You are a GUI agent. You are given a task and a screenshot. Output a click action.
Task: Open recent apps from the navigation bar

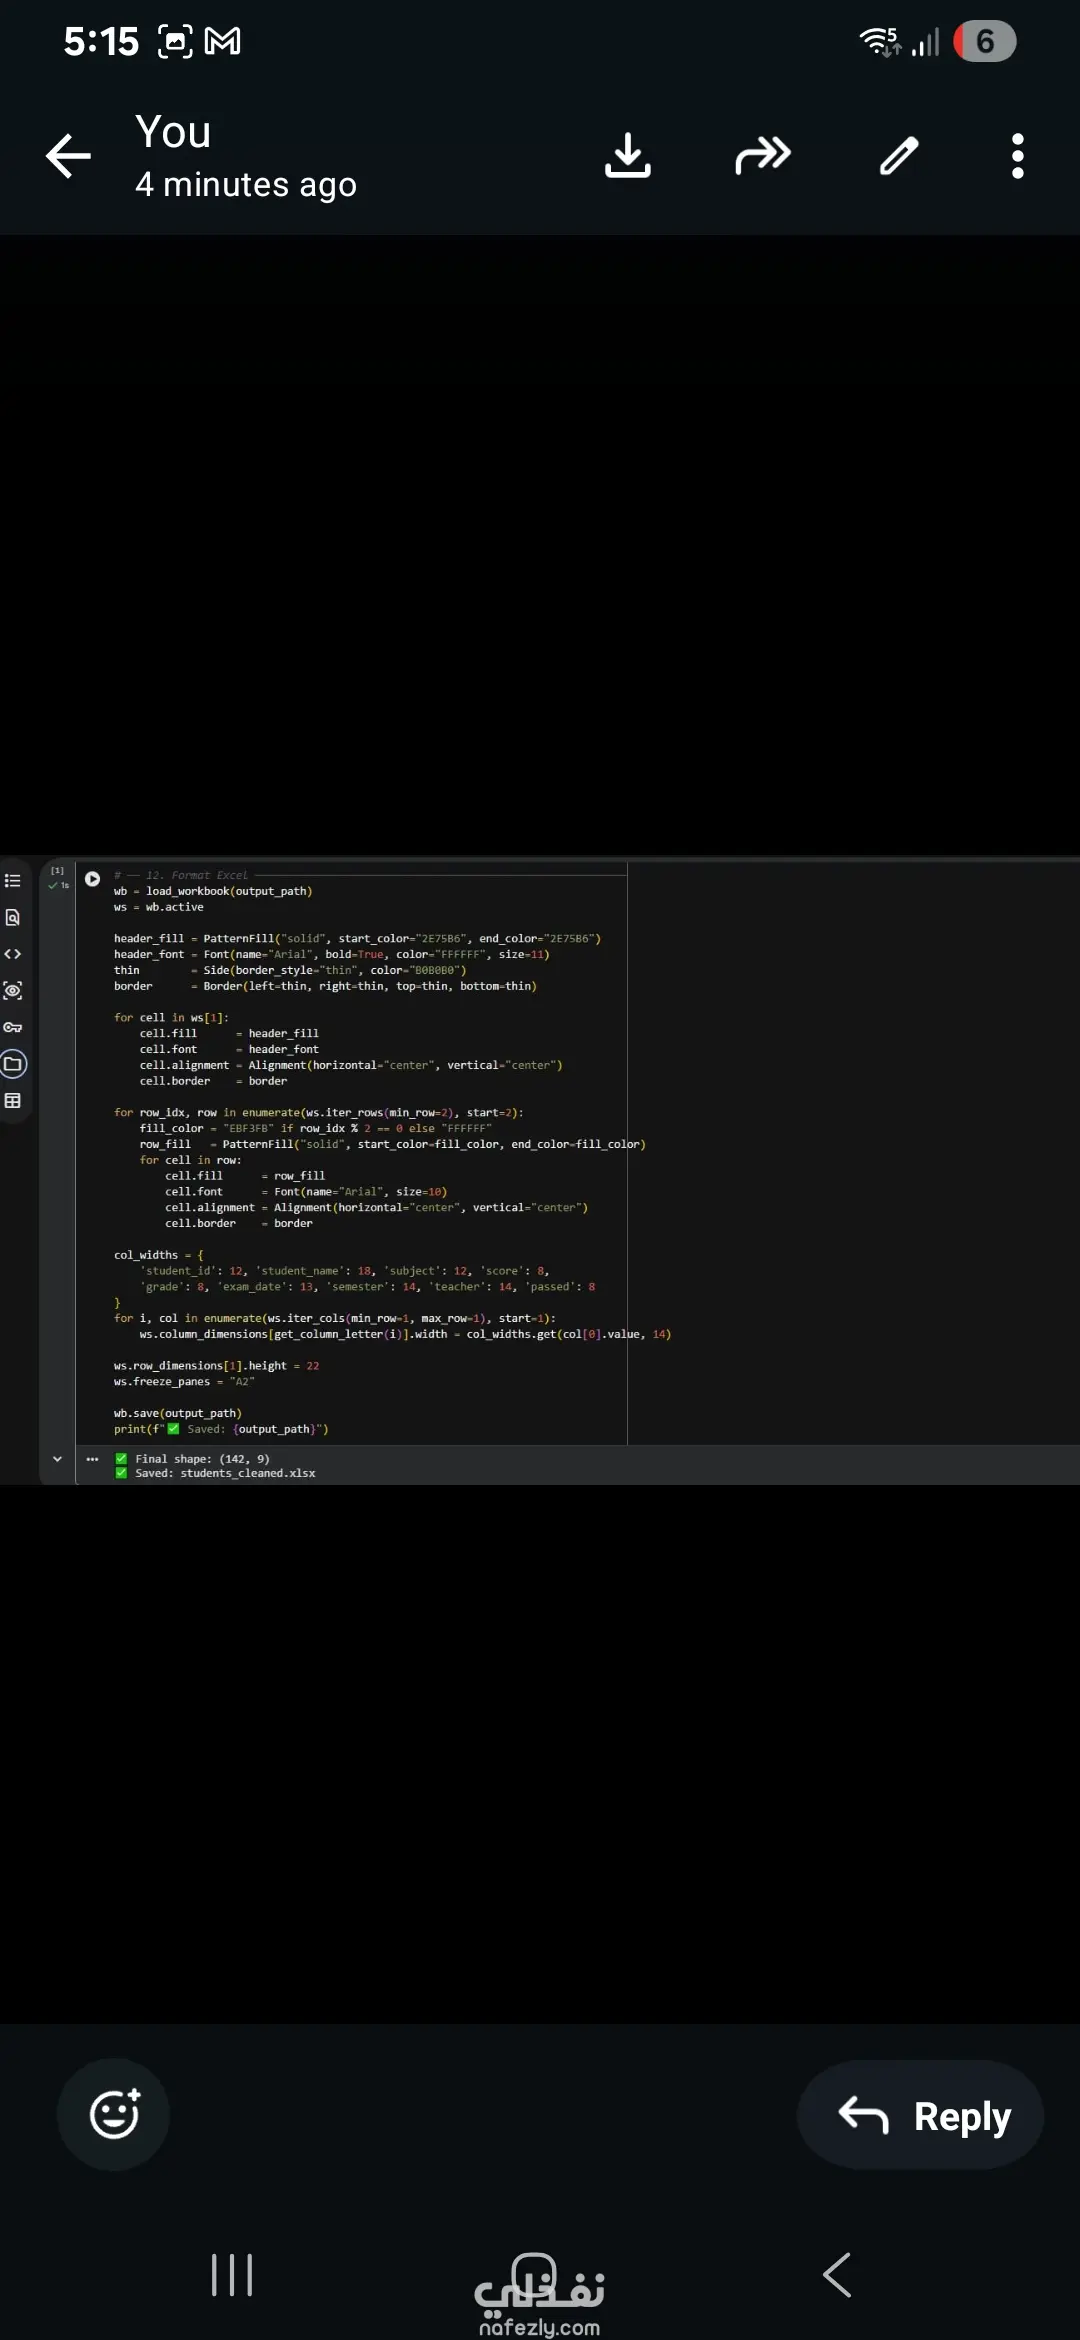pyautogui.click(x=232, y=2275)
